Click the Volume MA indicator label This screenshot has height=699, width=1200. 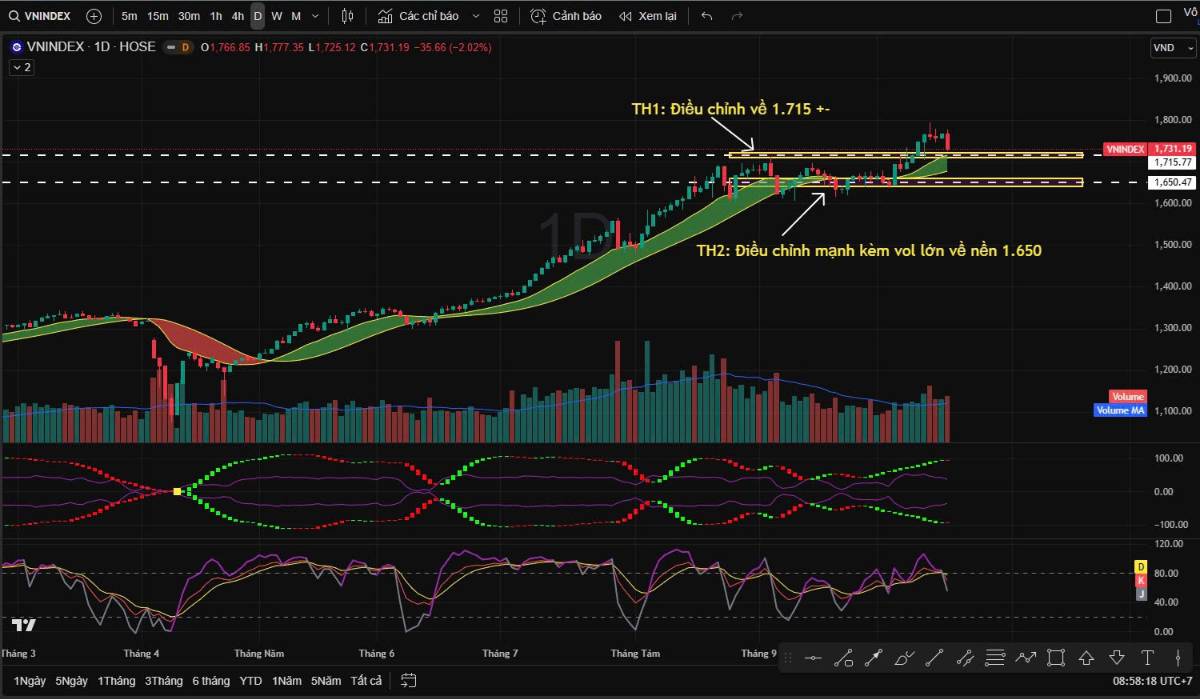tap(1121, 410)
